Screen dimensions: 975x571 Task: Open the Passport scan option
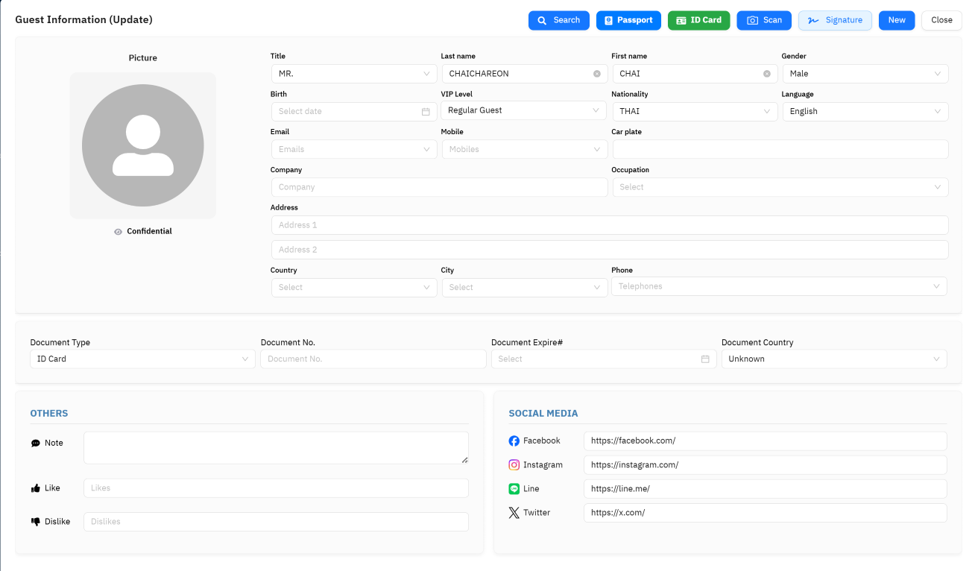point(628,21)
